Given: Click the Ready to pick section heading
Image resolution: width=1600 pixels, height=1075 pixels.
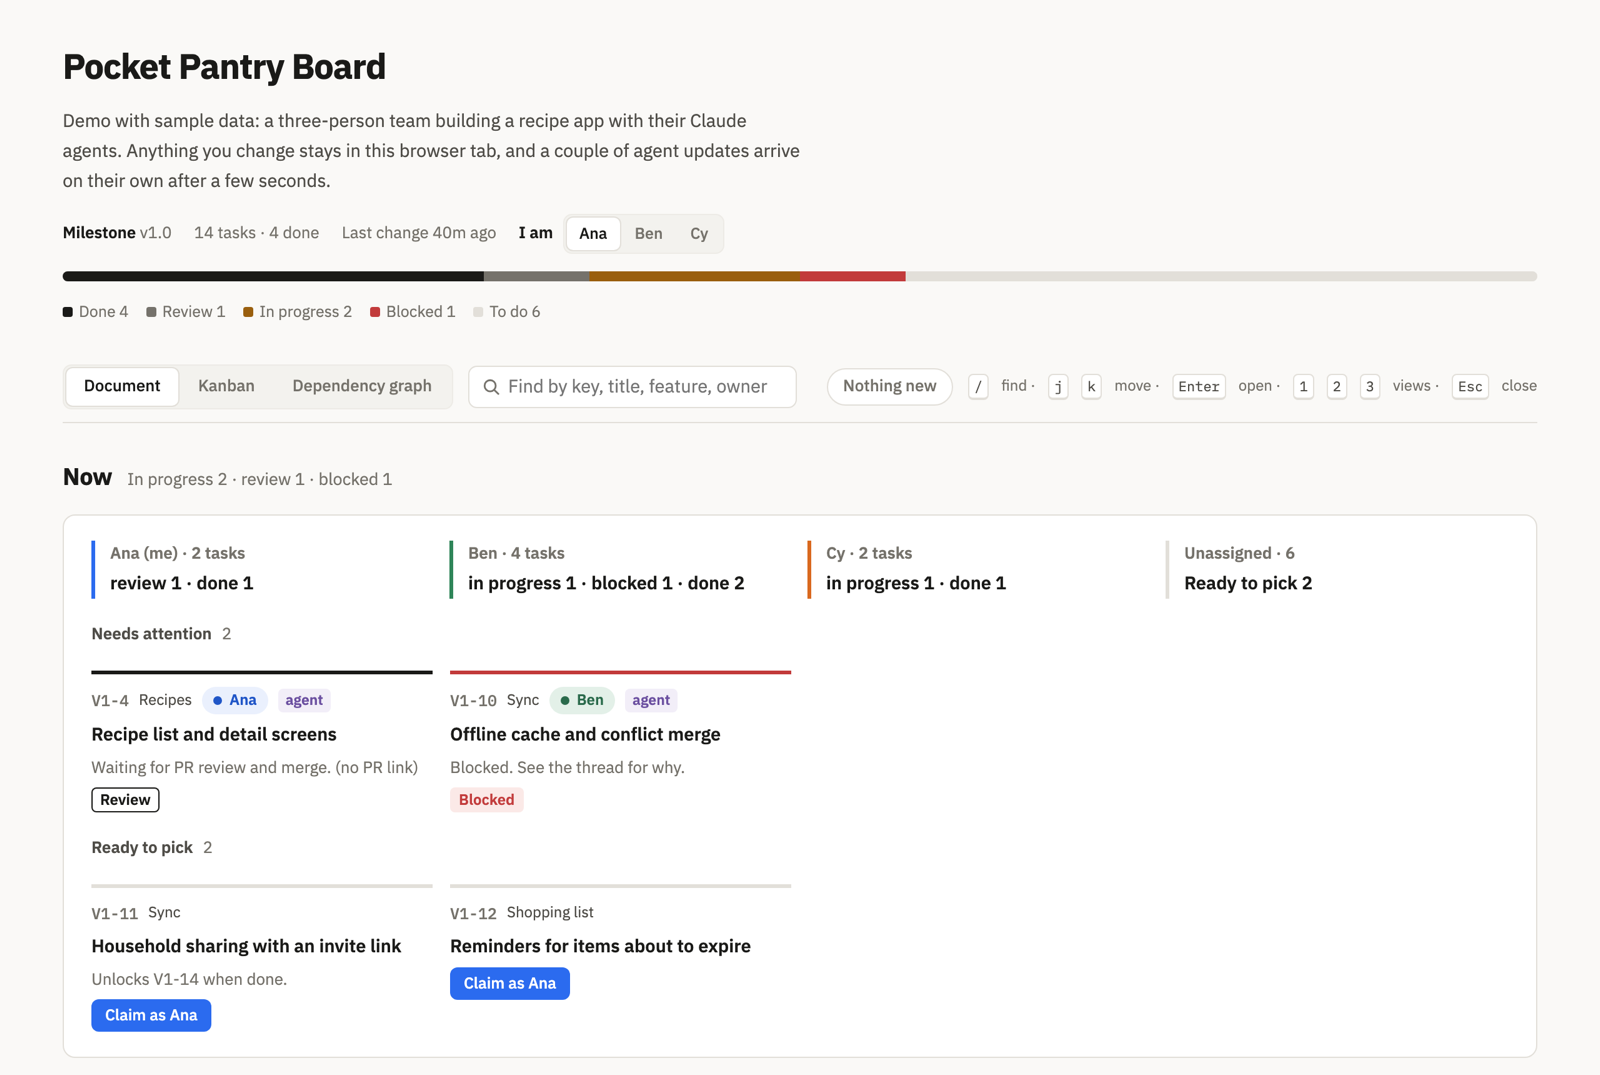Looking at the screenshot, I should [x=142, y=848].
